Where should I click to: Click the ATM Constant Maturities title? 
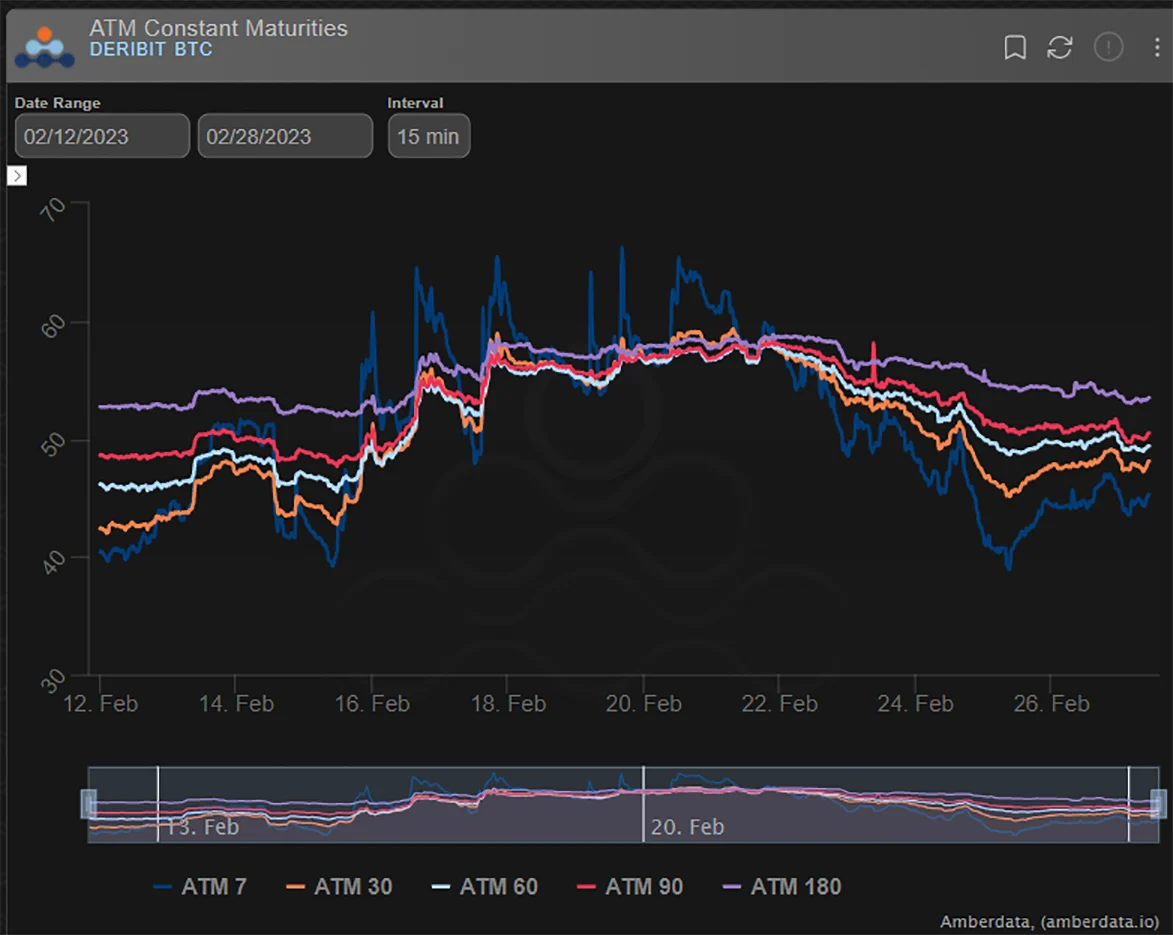coord(218,28)
